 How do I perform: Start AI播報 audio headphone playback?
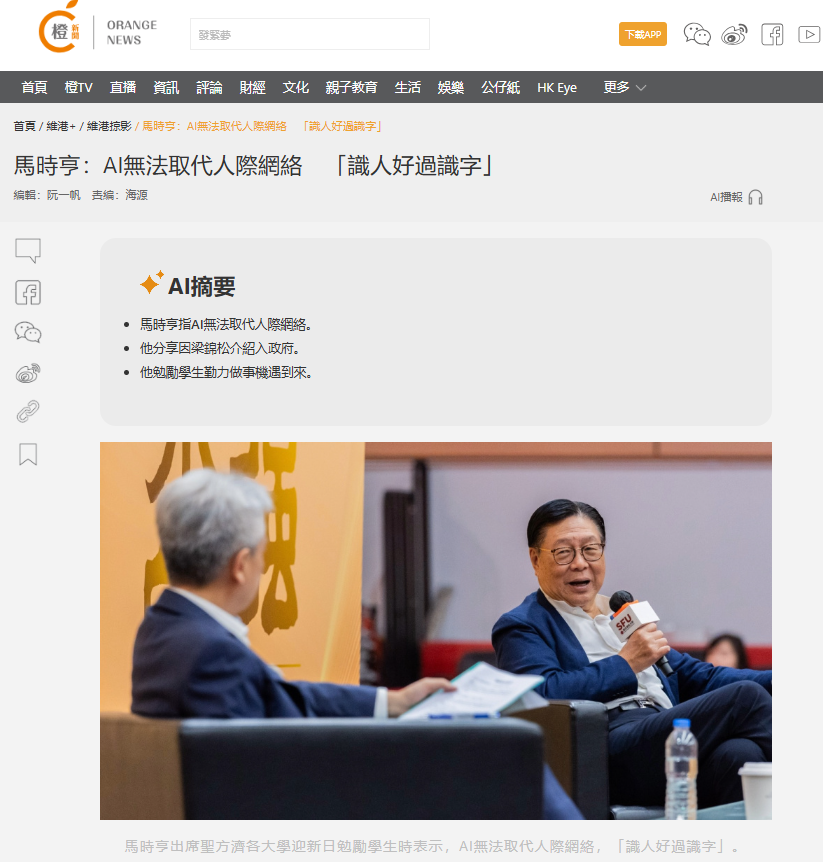click(755, 197)
